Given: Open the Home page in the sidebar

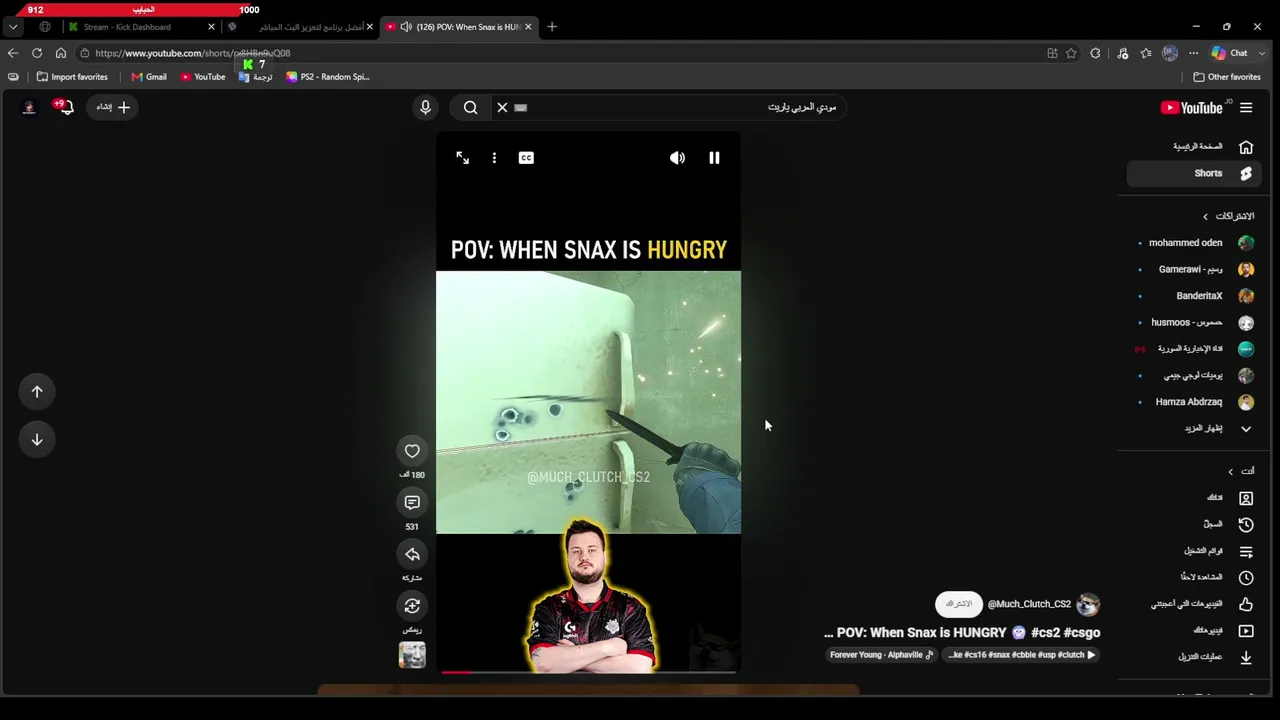Looking at the screenshot, I should [1192, 147].
